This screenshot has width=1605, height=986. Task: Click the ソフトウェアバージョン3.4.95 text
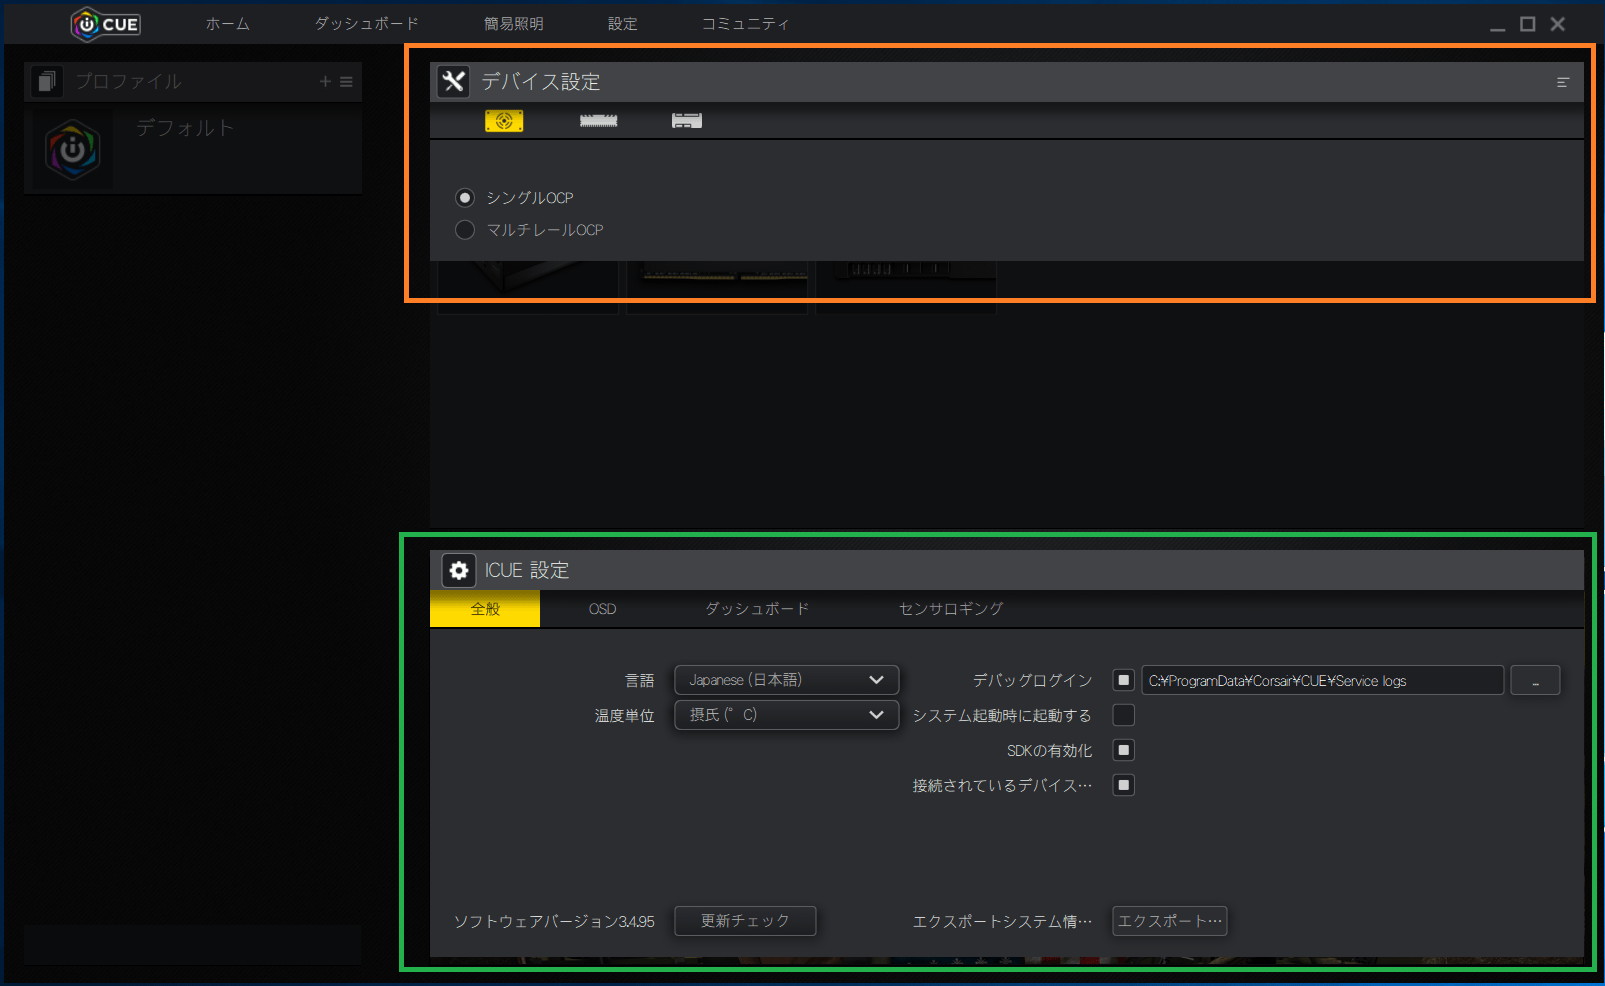coord(554,922)
